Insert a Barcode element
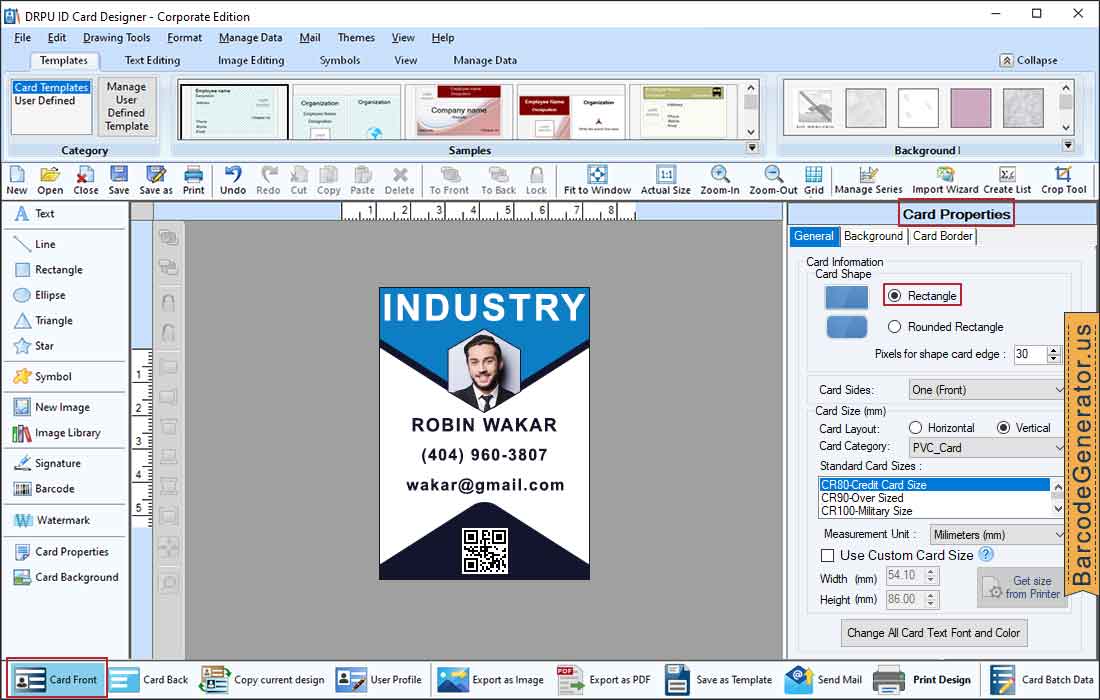This screenshot has width=1100, height=700. pos(44,489)
